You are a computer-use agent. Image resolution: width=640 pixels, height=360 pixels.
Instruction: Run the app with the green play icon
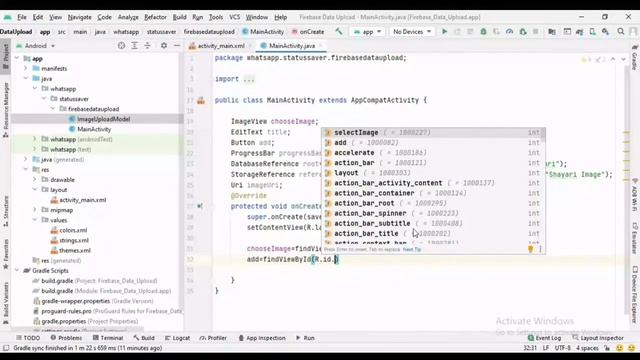click(x=444, y=31)
